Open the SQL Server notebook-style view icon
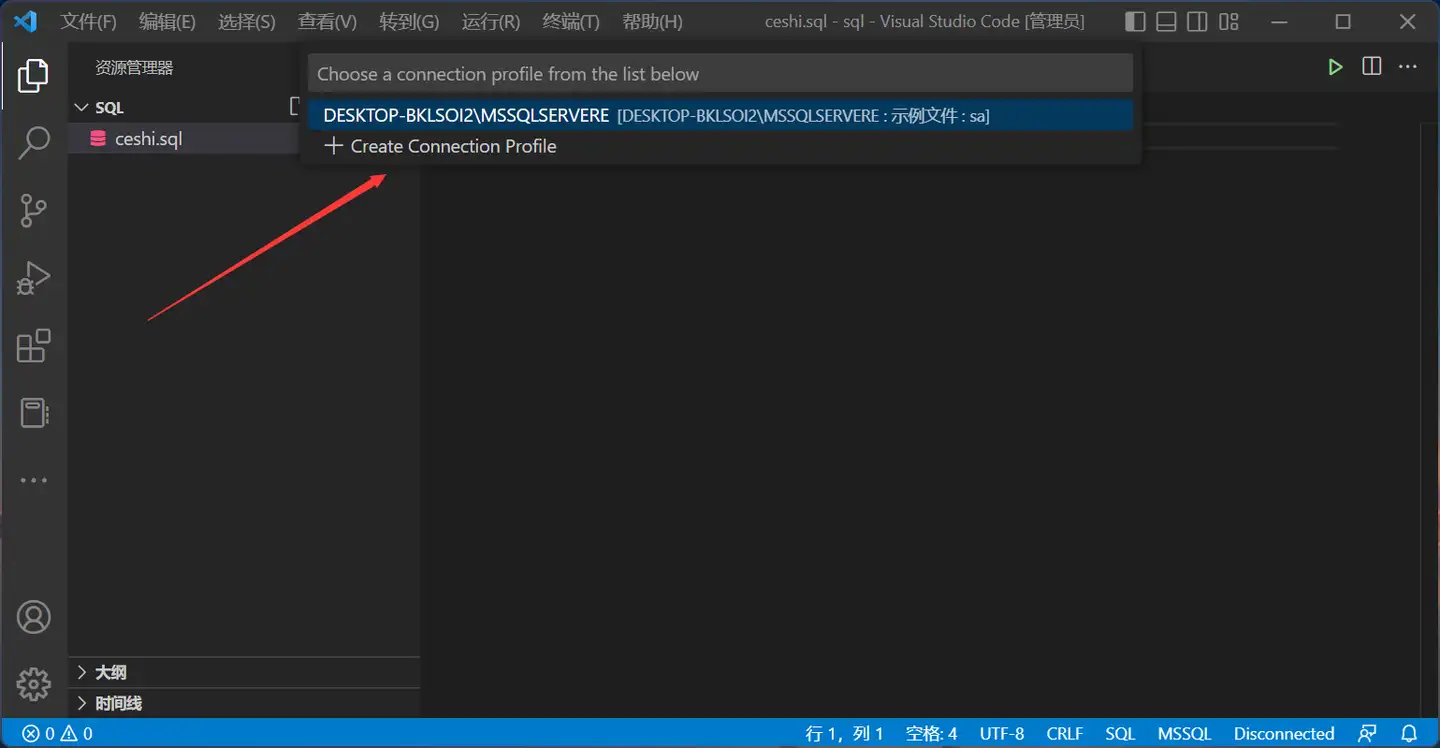This screenshot has height=748, width=1440. [x=33, y=413]
